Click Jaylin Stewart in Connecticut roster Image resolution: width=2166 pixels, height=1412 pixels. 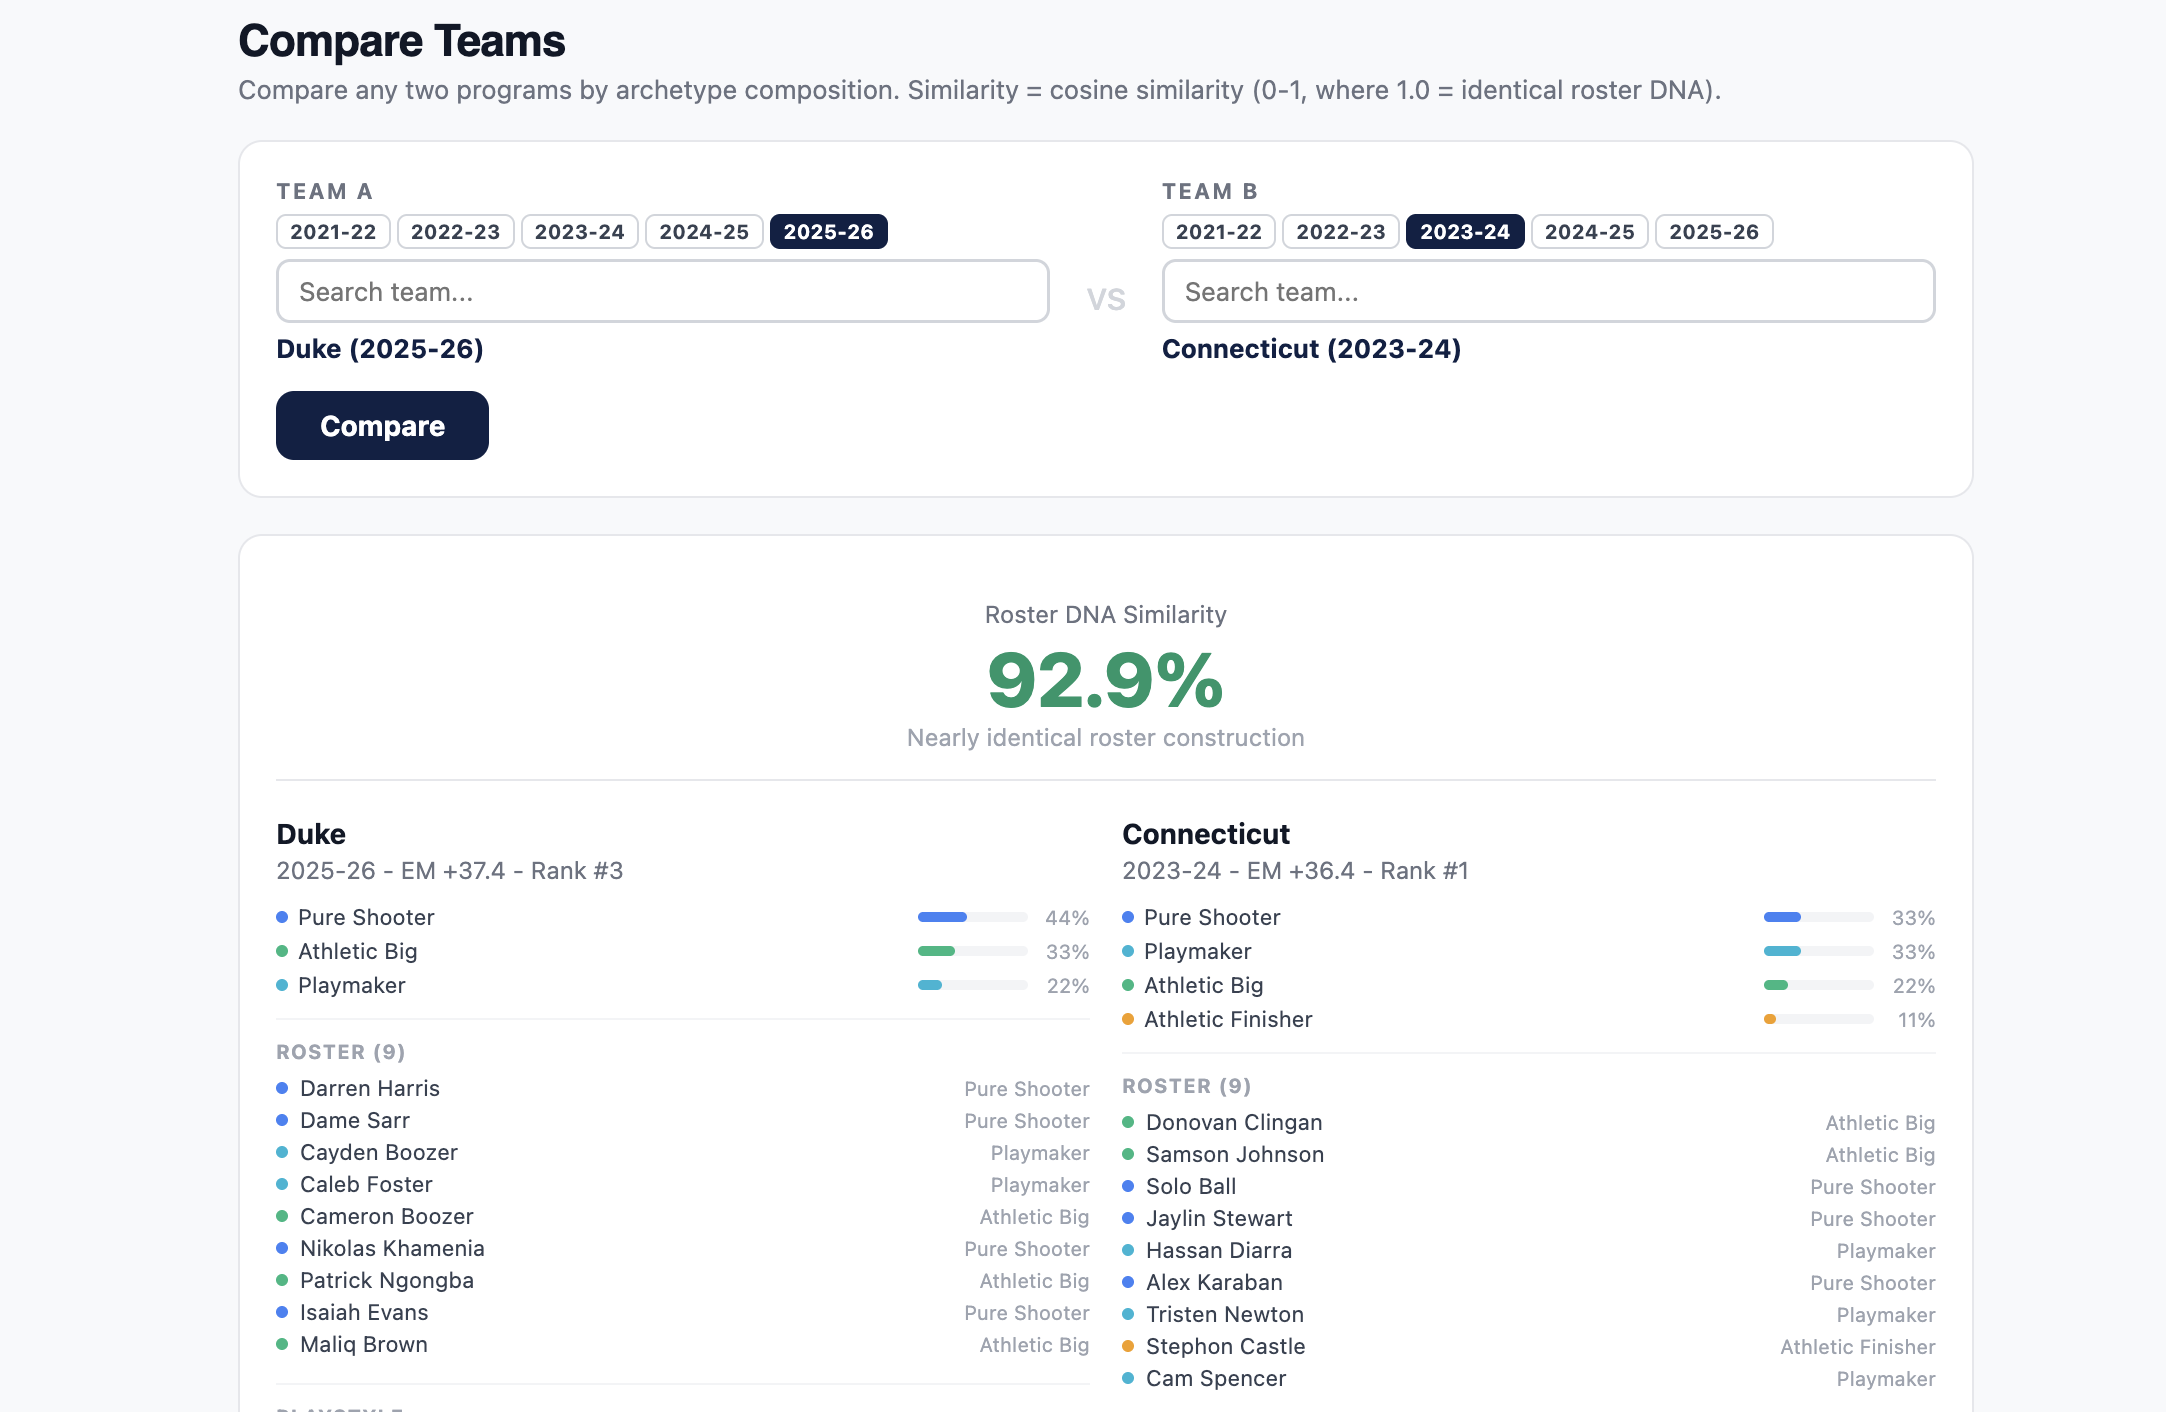coord(1219,1218)
